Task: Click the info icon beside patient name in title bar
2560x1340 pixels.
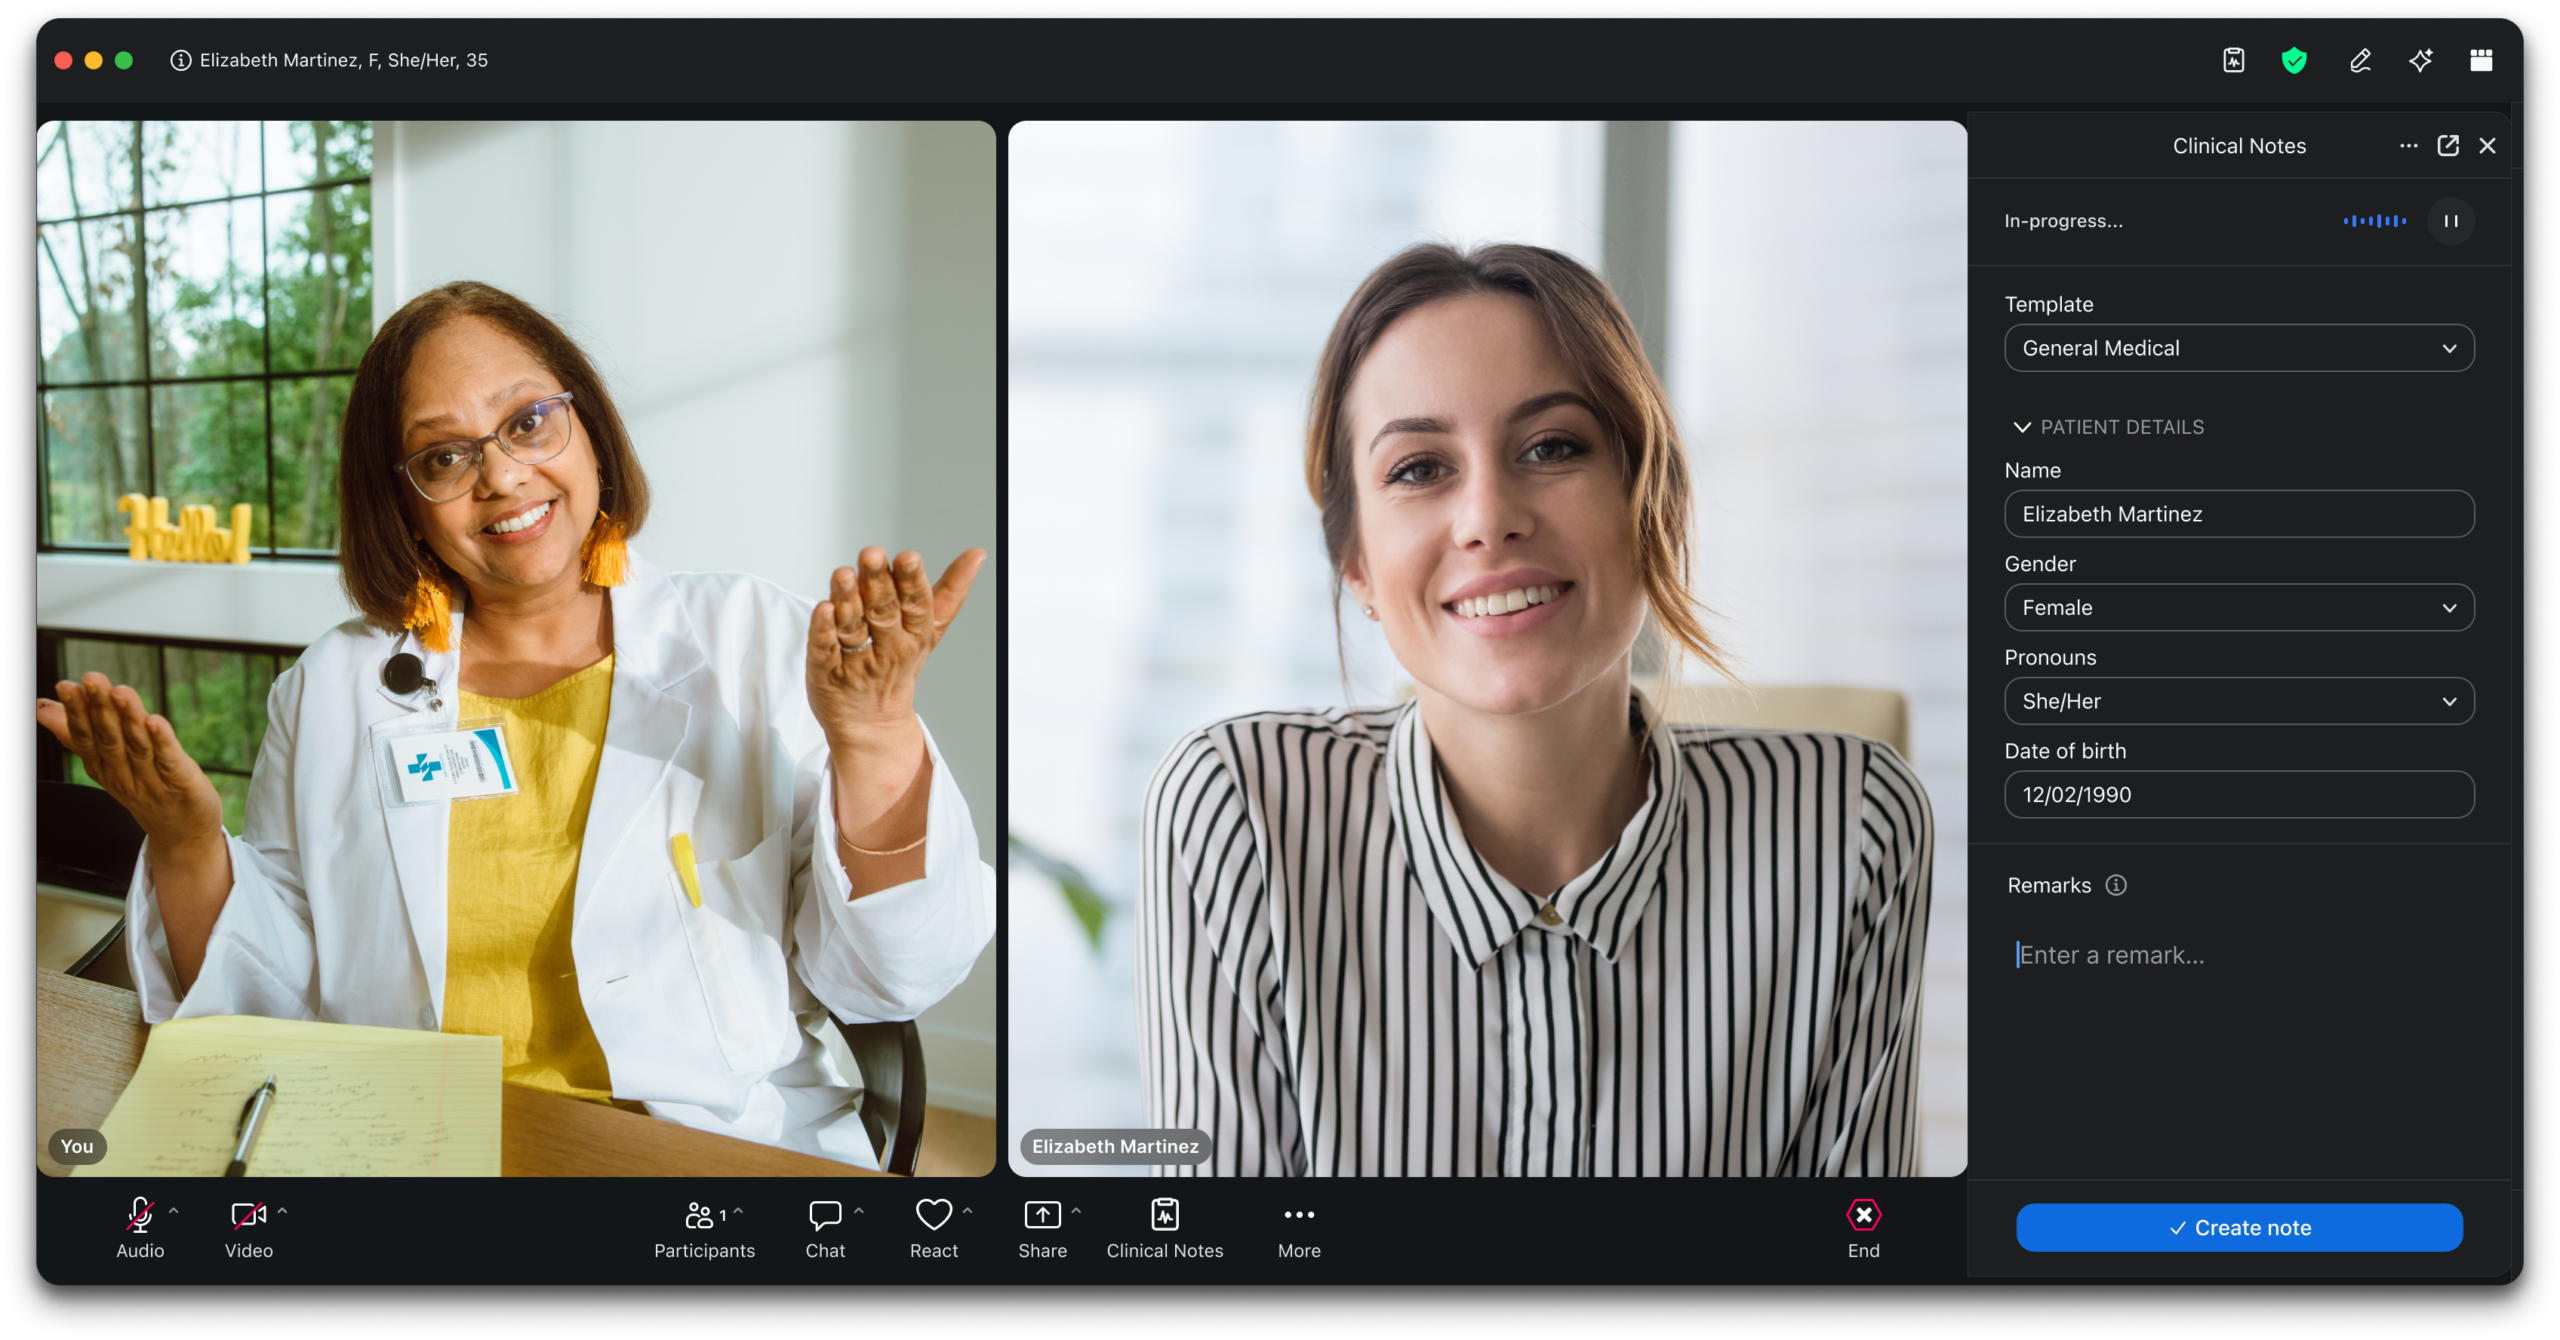Action: (x=180, y=61)
